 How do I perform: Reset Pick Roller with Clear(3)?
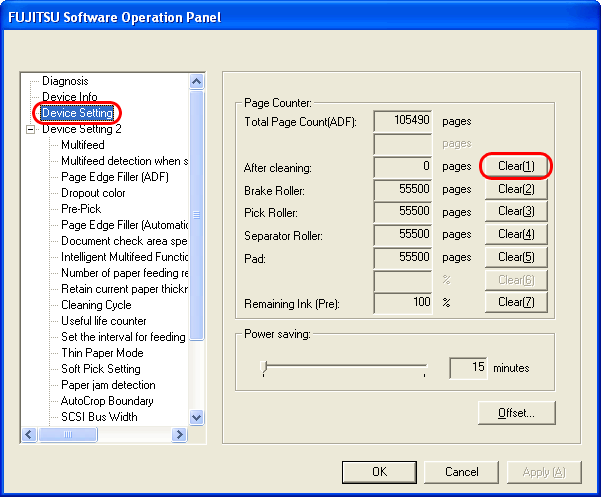click(x=516, y=211)
